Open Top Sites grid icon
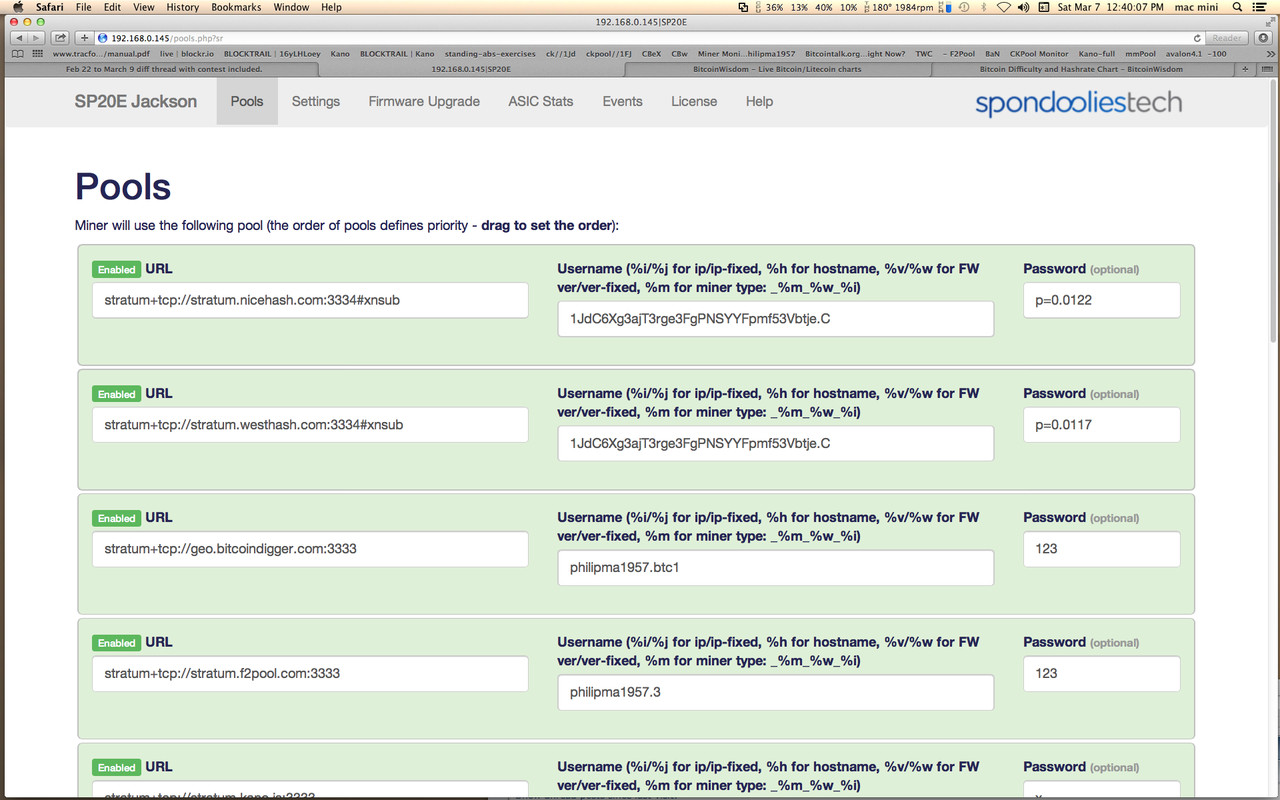Viewport: 1280px width, 800px height. [38, 54]
